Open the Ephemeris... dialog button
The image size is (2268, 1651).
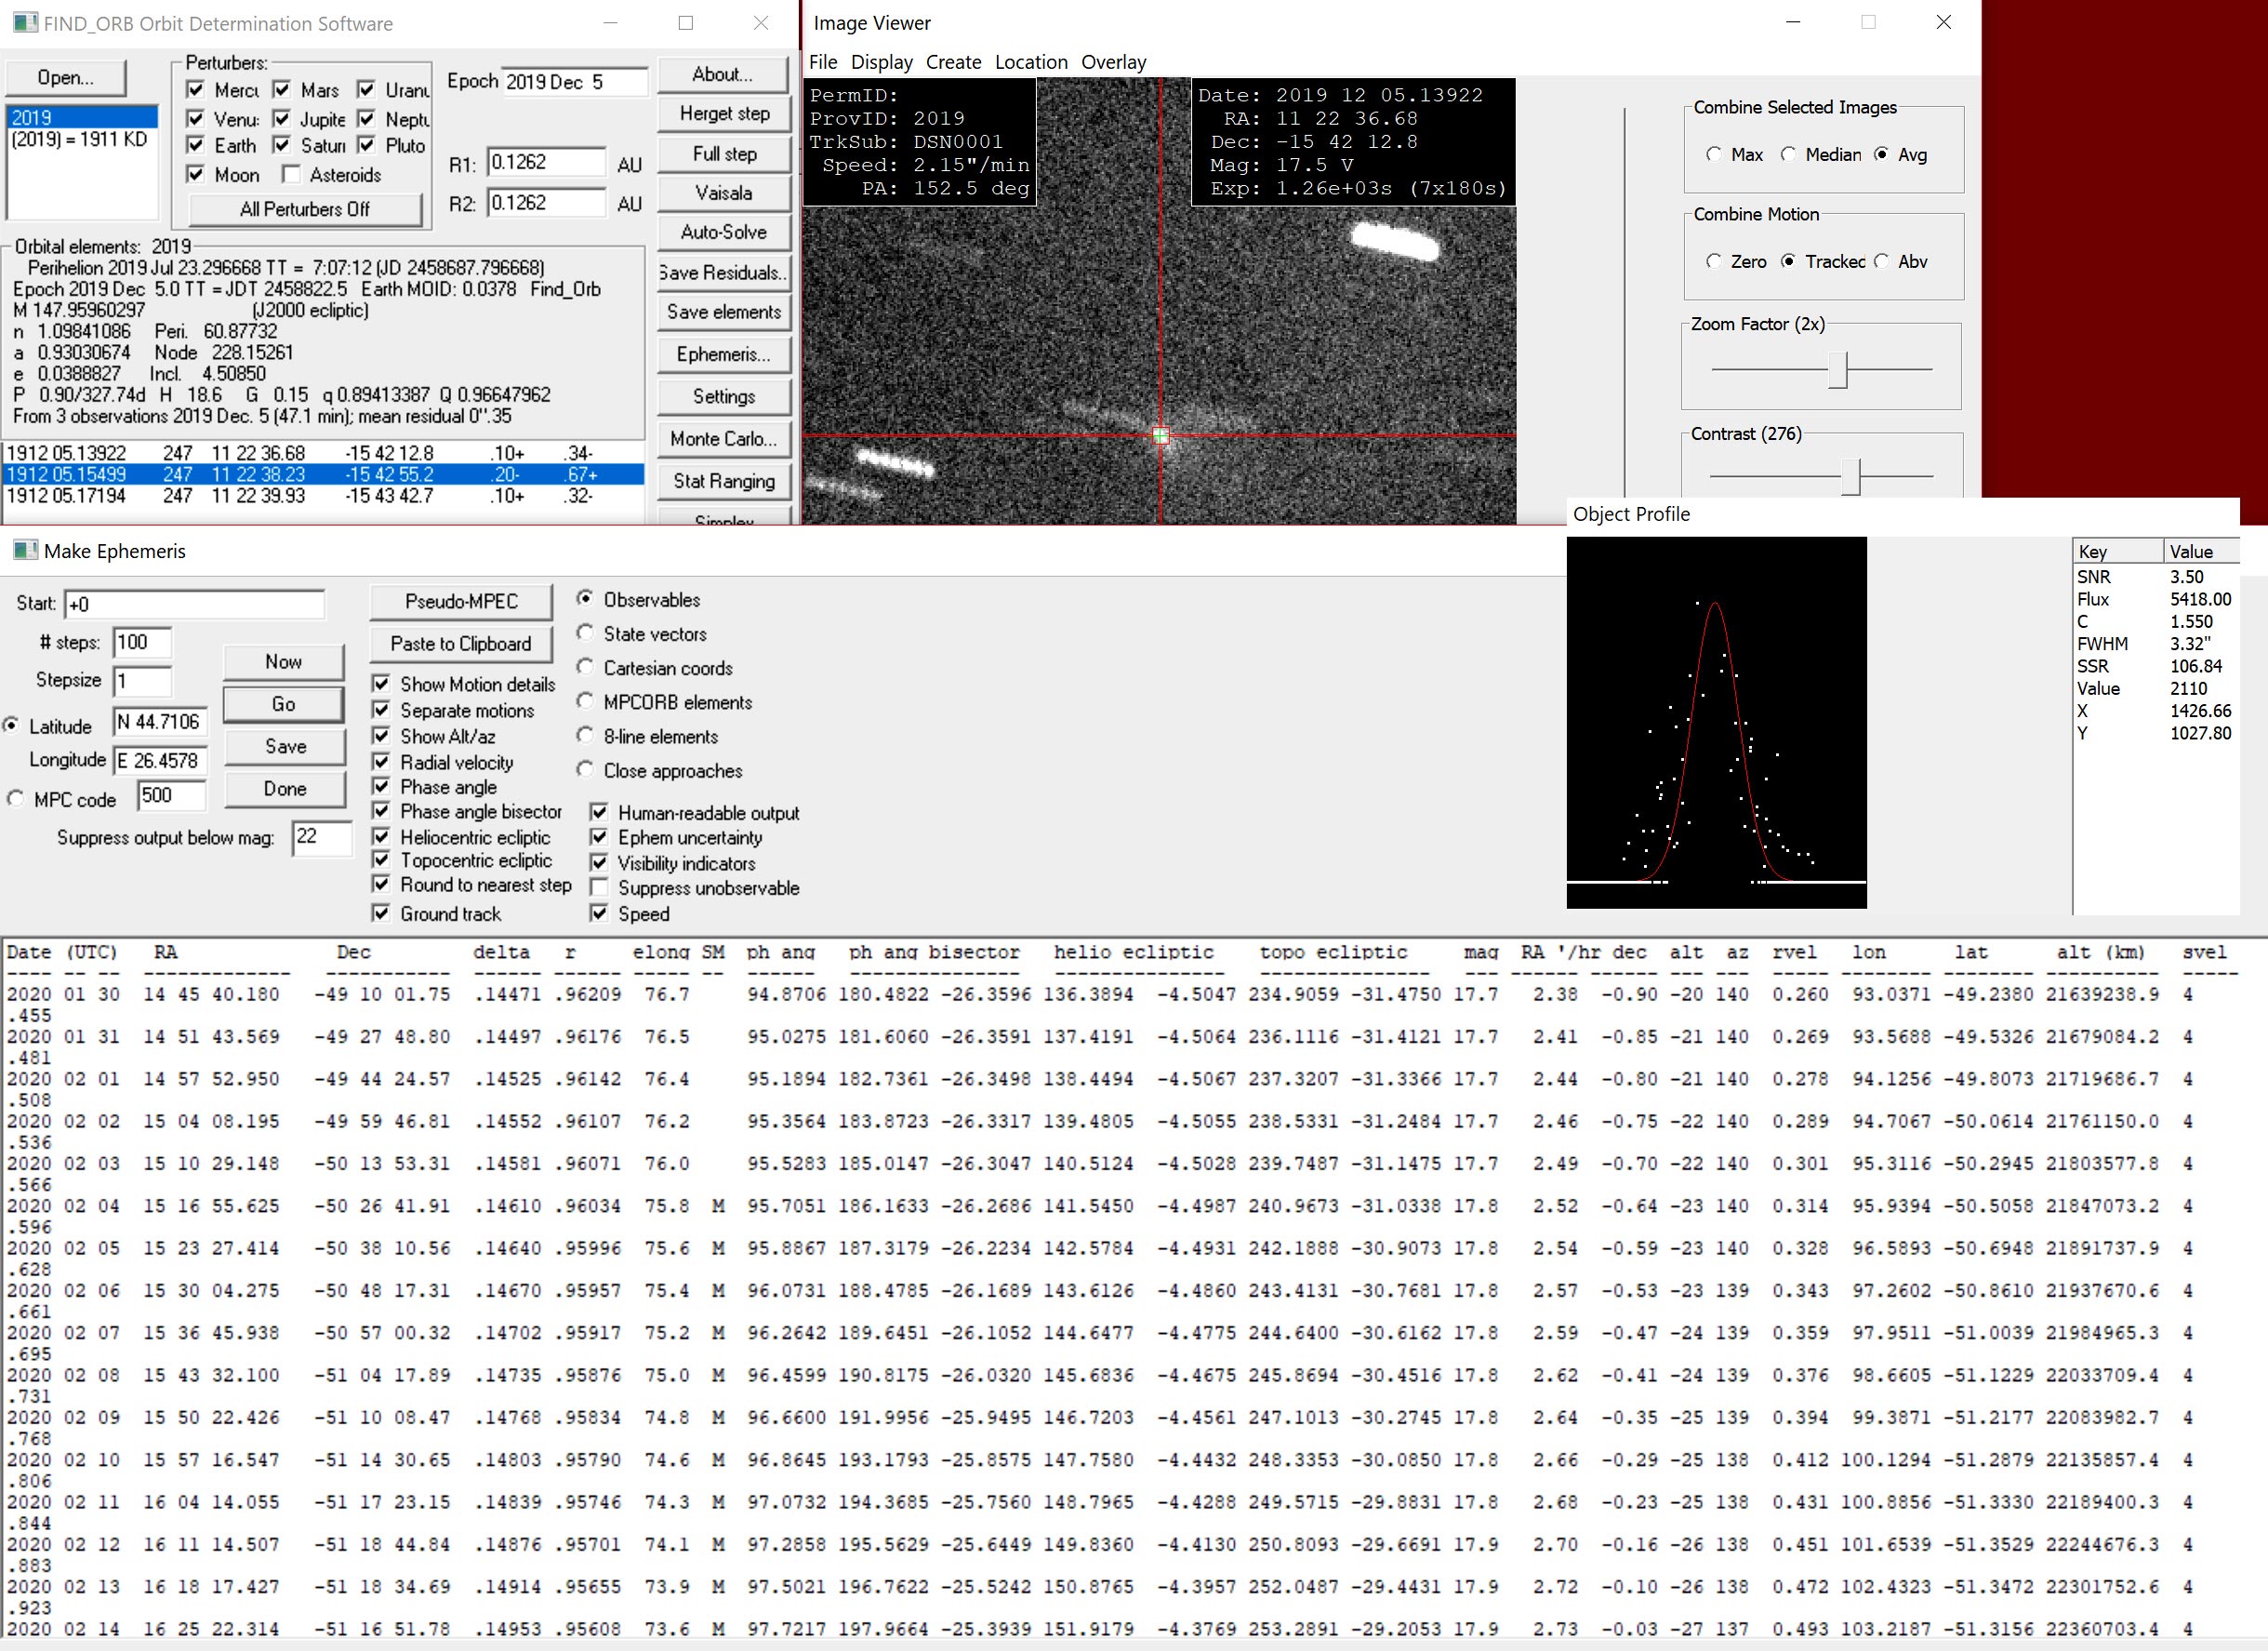(724, 354)
